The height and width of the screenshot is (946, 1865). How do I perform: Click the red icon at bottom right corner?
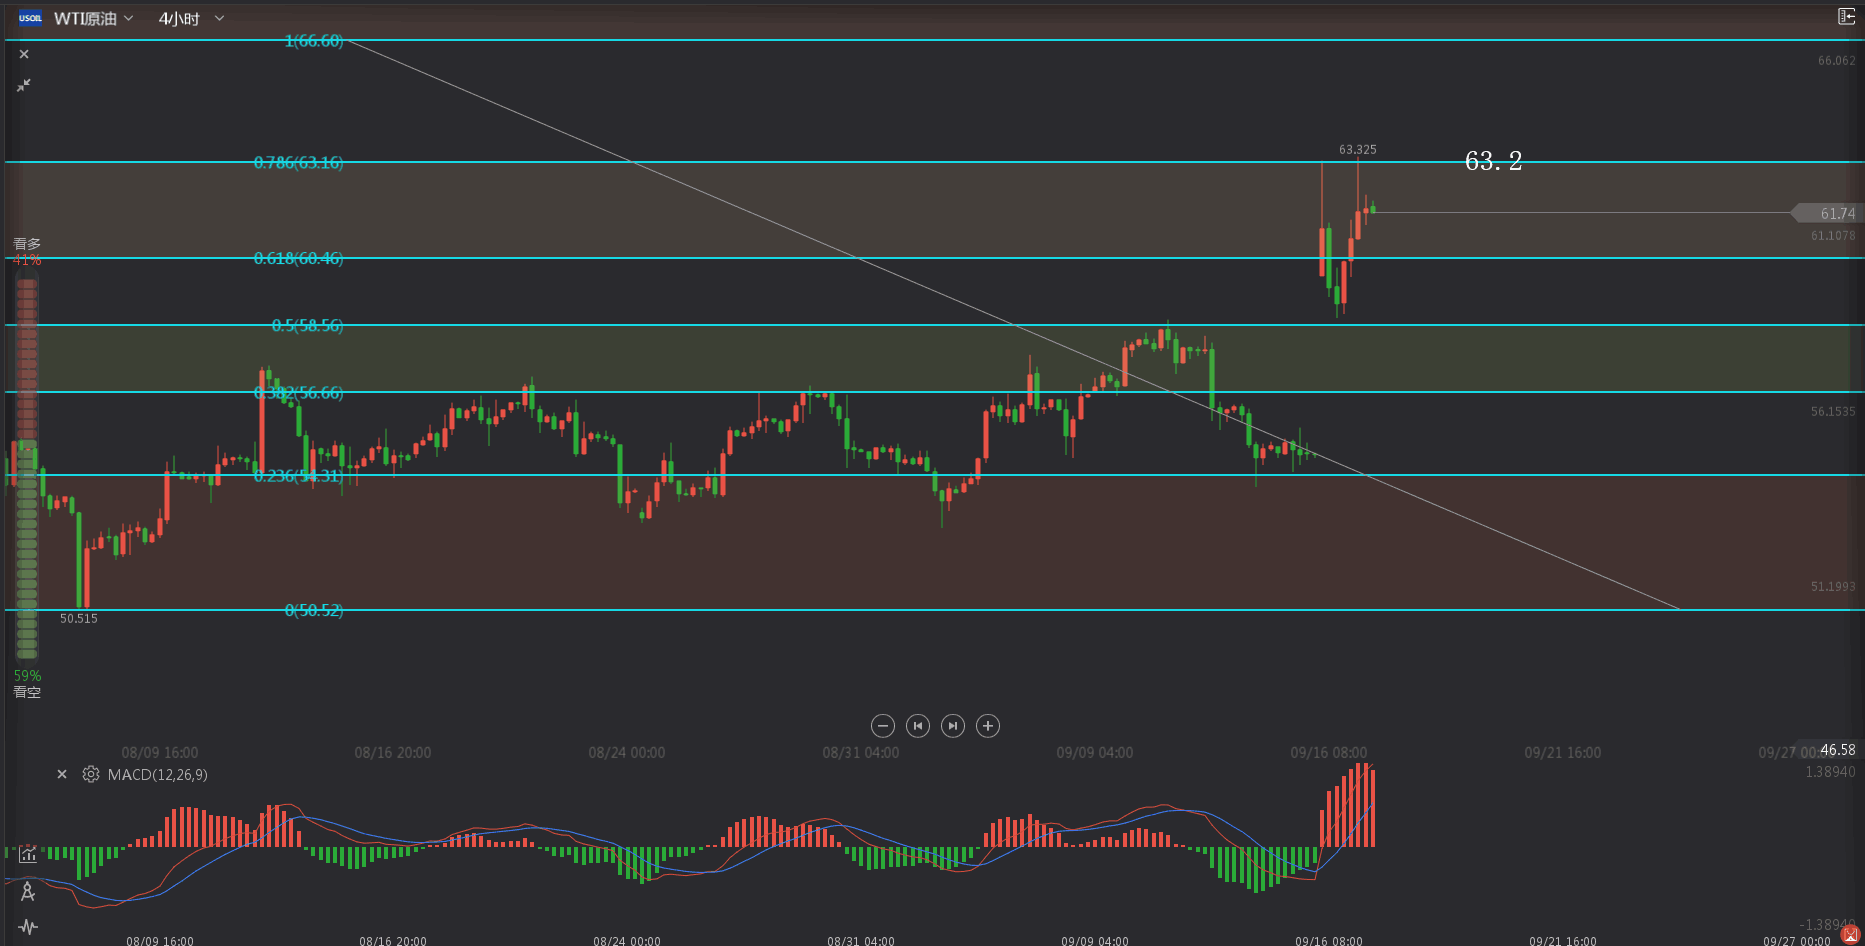1850,934
